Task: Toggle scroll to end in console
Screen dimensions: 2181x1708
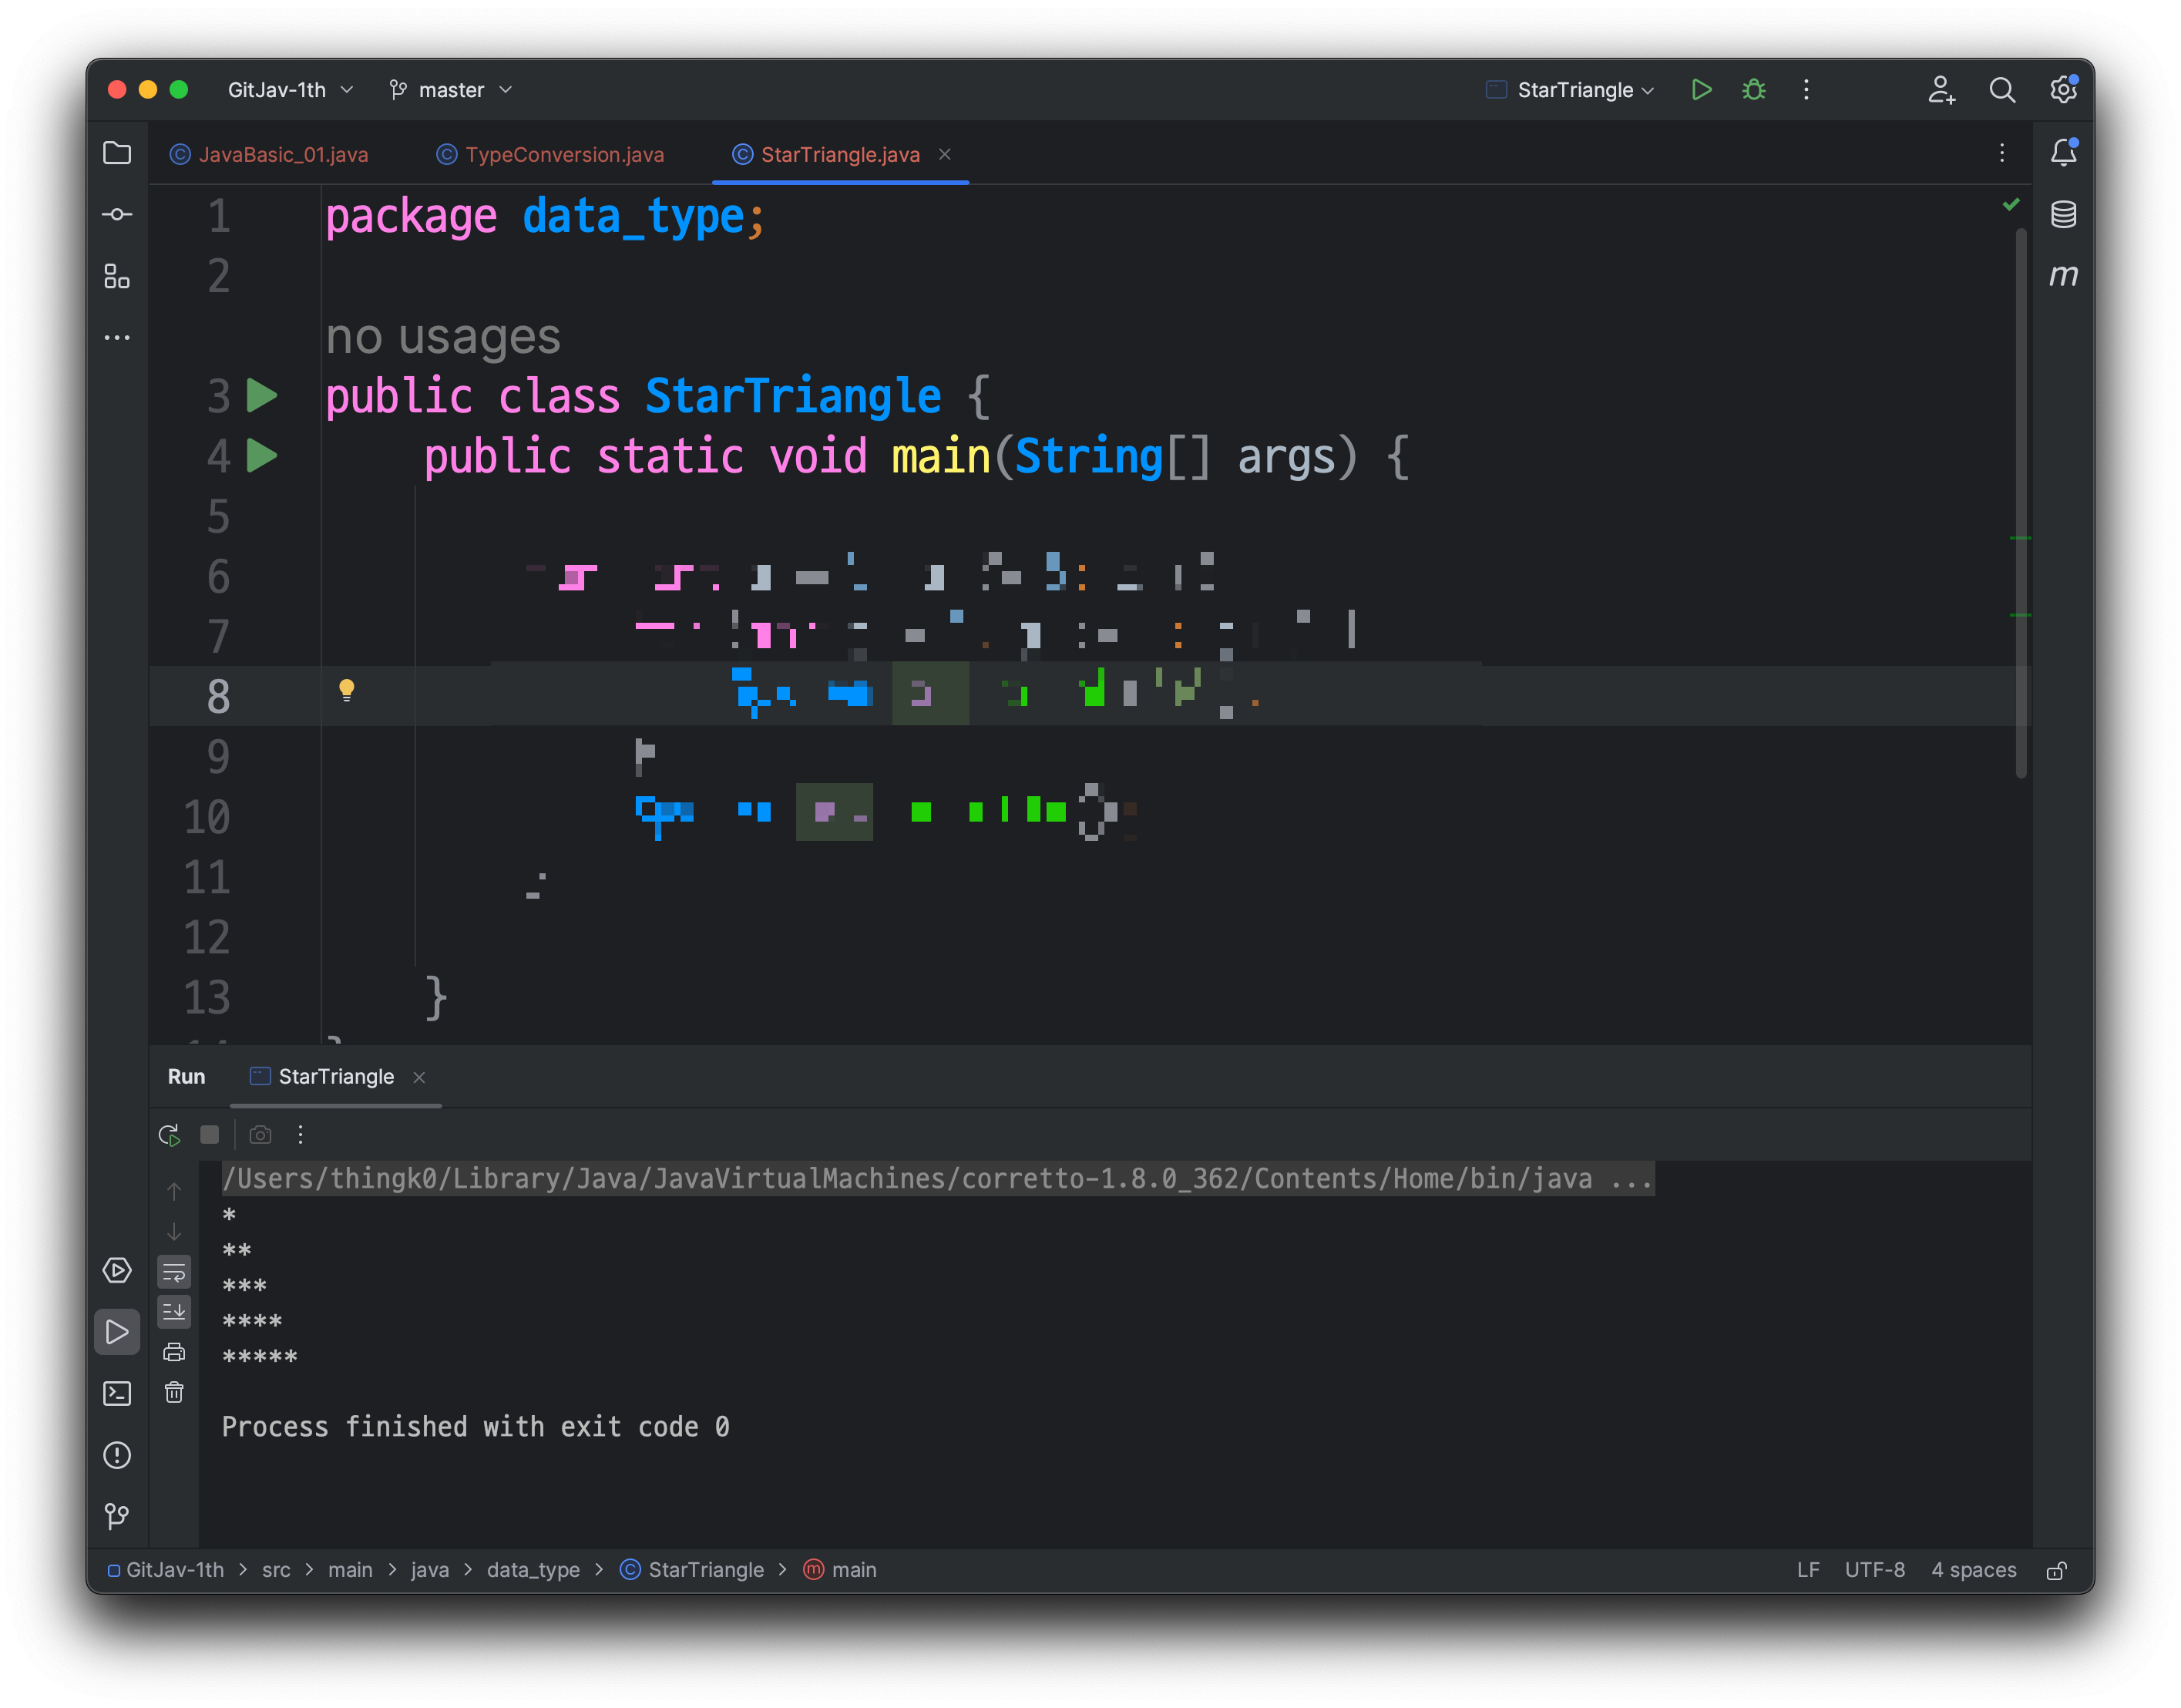Action: [174, 1311]
